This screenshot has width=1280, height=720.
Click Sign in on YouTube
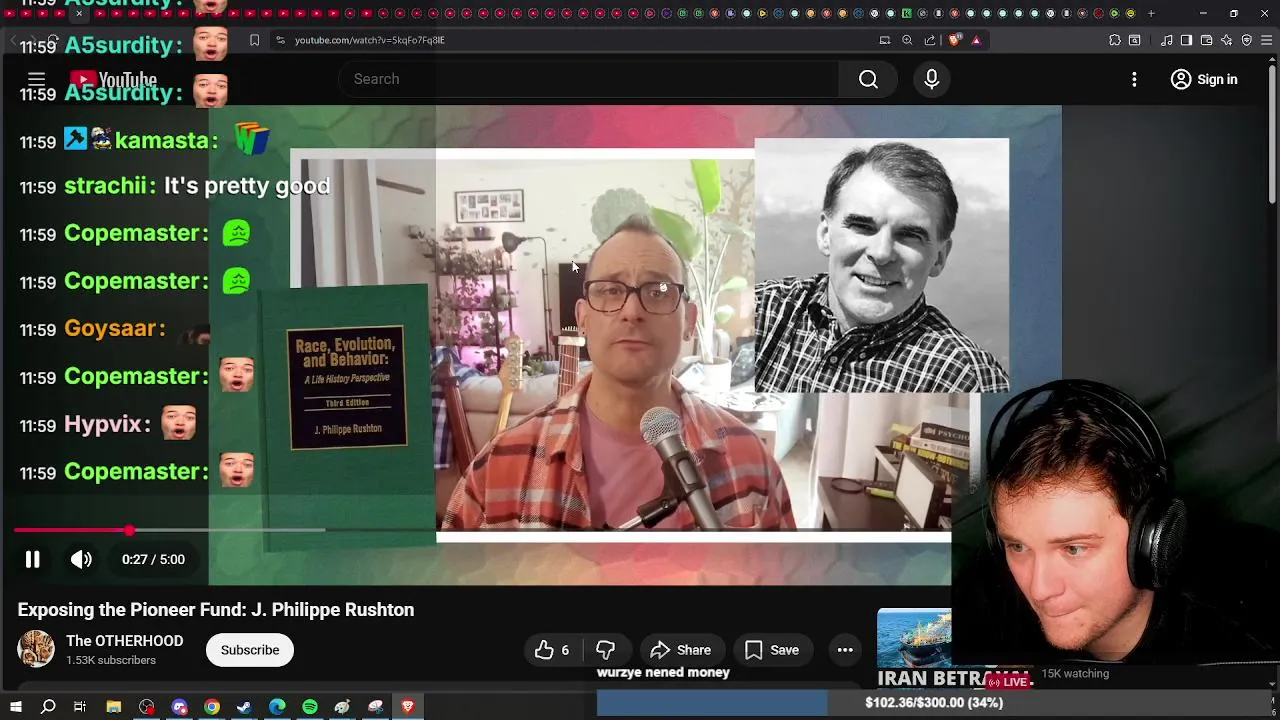pyautogui.click(x=1204, y=79)
